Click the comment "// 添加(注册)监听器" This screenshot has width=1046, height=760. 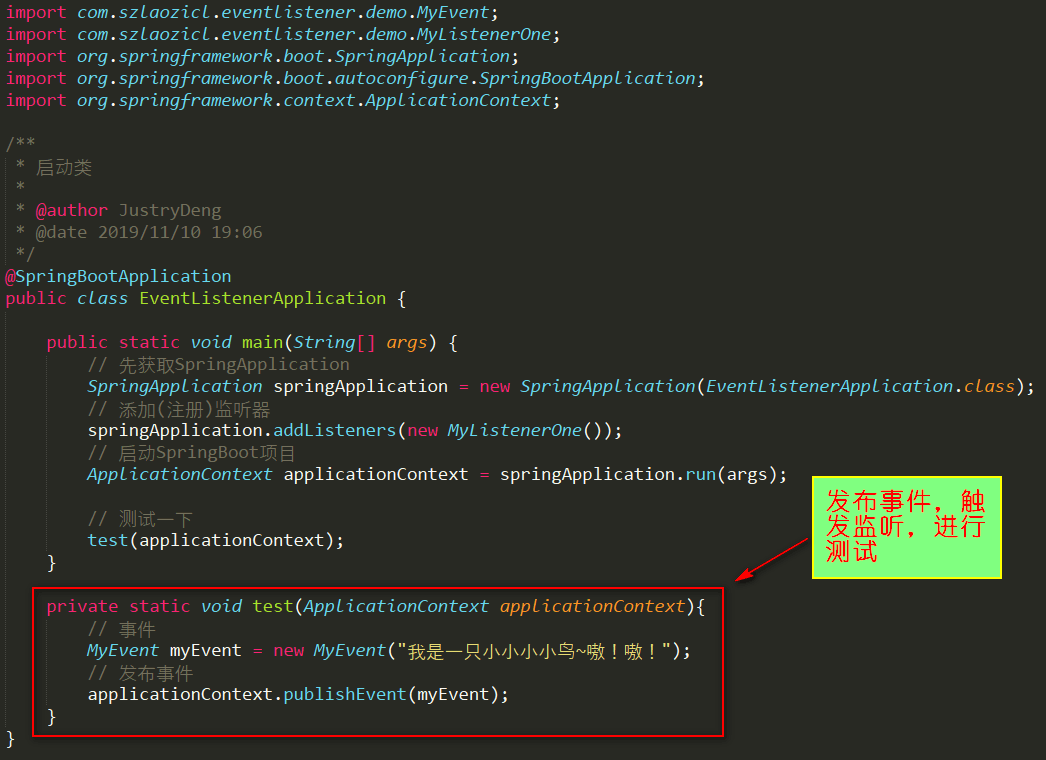point(179,409)
